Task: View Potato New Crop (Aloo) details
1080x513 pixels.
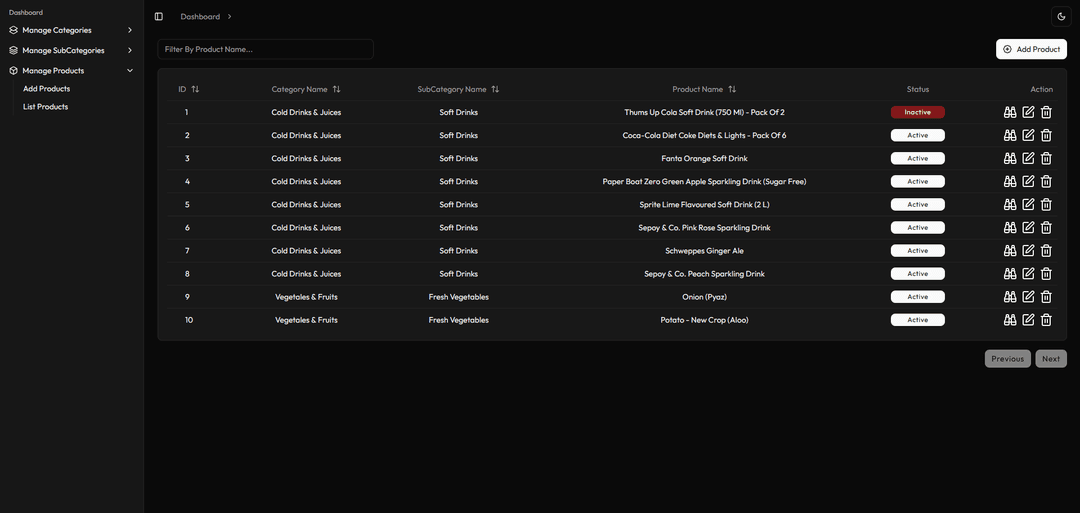Action: point(1010,320)
